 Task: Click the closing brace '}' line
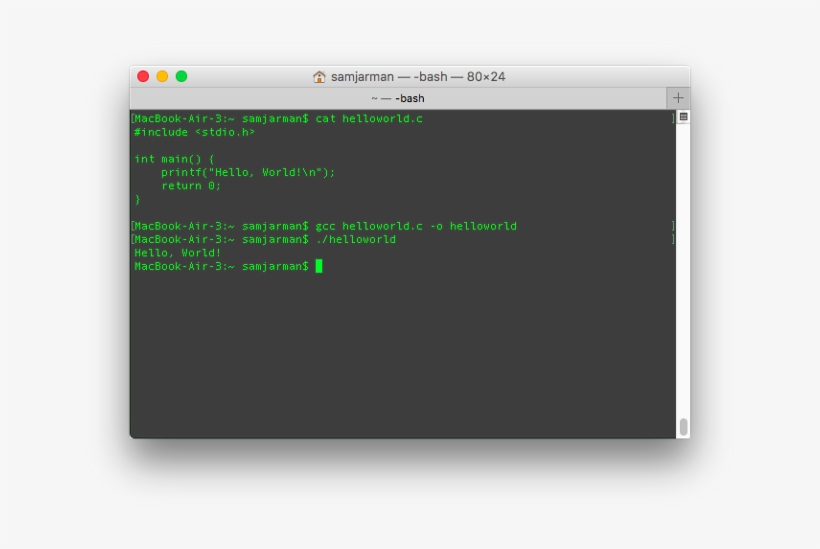point(138,199)
